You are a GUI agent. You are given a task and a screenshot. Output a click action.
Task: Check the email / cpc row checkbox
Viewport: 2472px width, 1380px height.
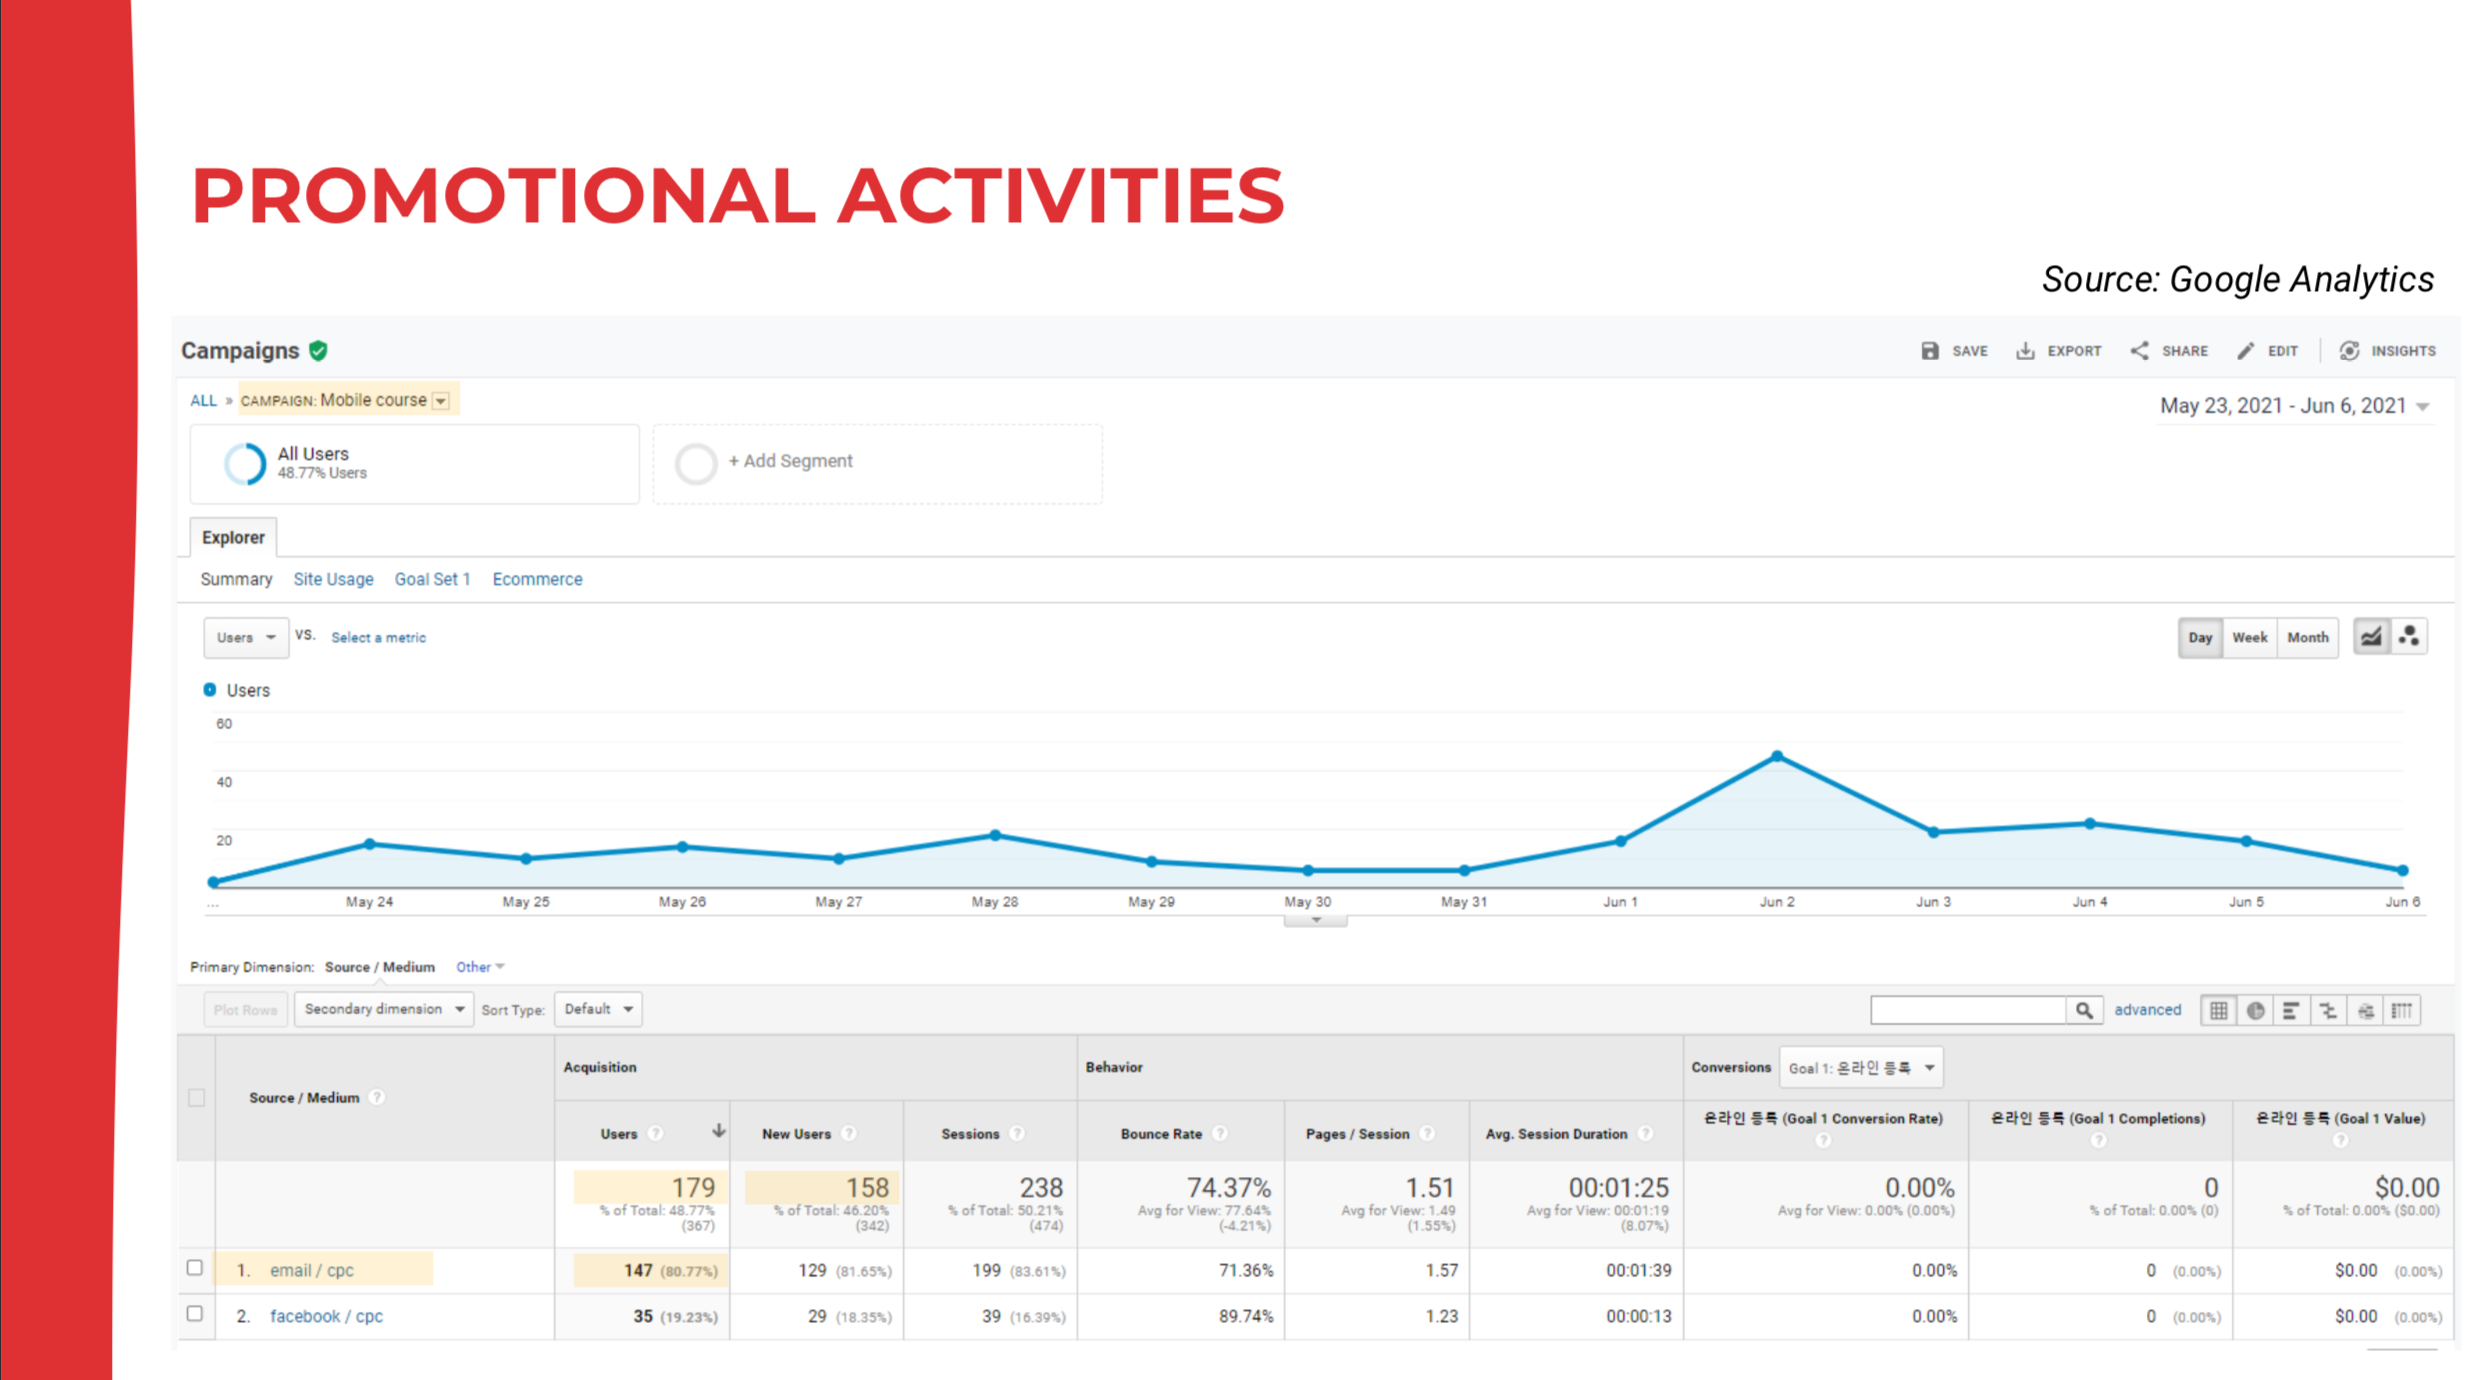click(195, 1268)
